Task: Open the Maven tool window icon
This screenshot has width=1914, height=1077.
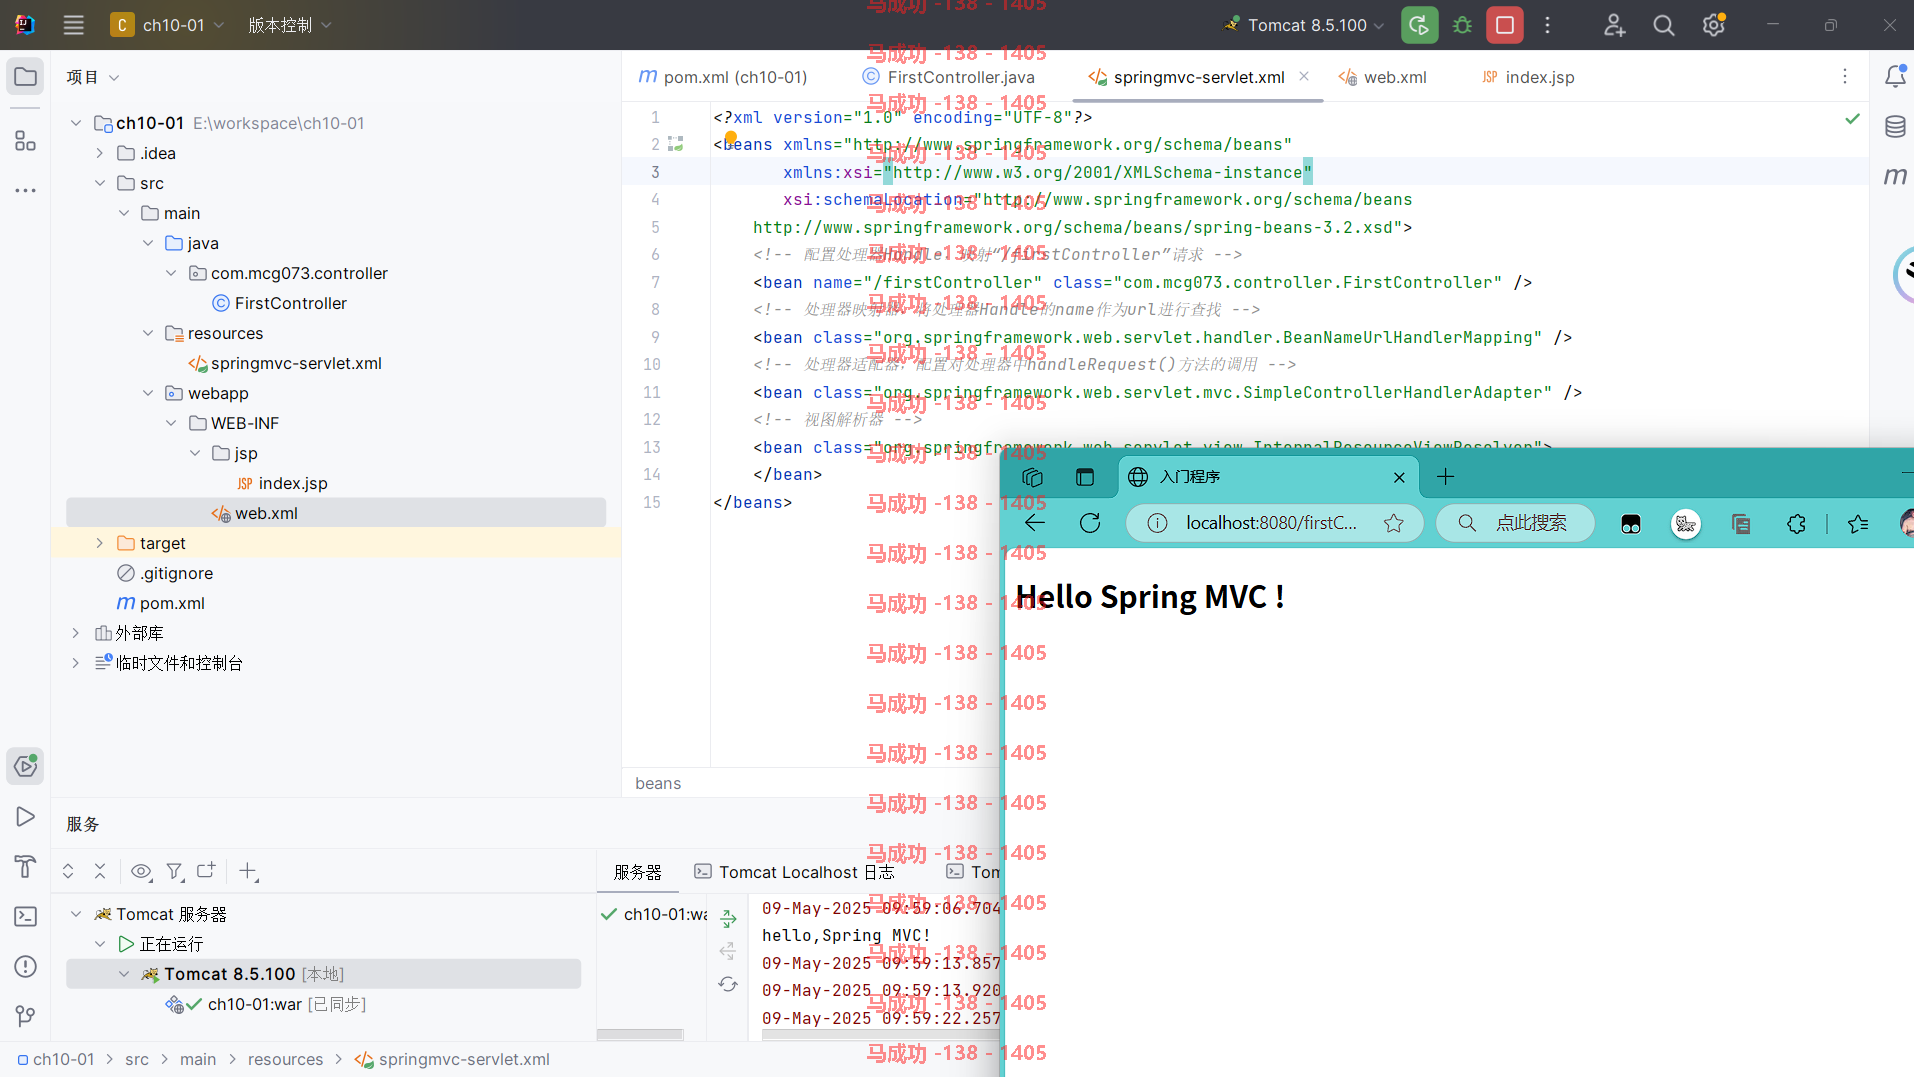Action: click(x=1895, y=177)
